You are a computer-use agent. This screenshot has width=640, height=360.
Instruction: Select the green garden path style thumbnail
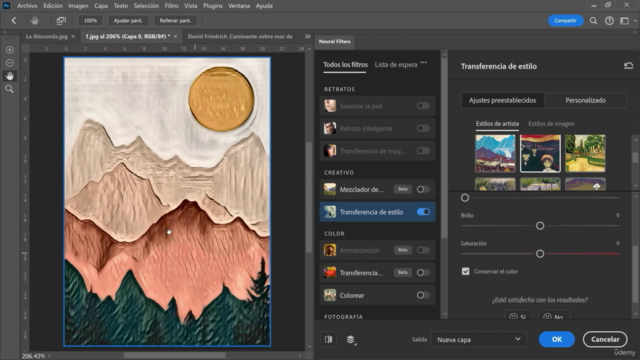click(x=585, y=153)
